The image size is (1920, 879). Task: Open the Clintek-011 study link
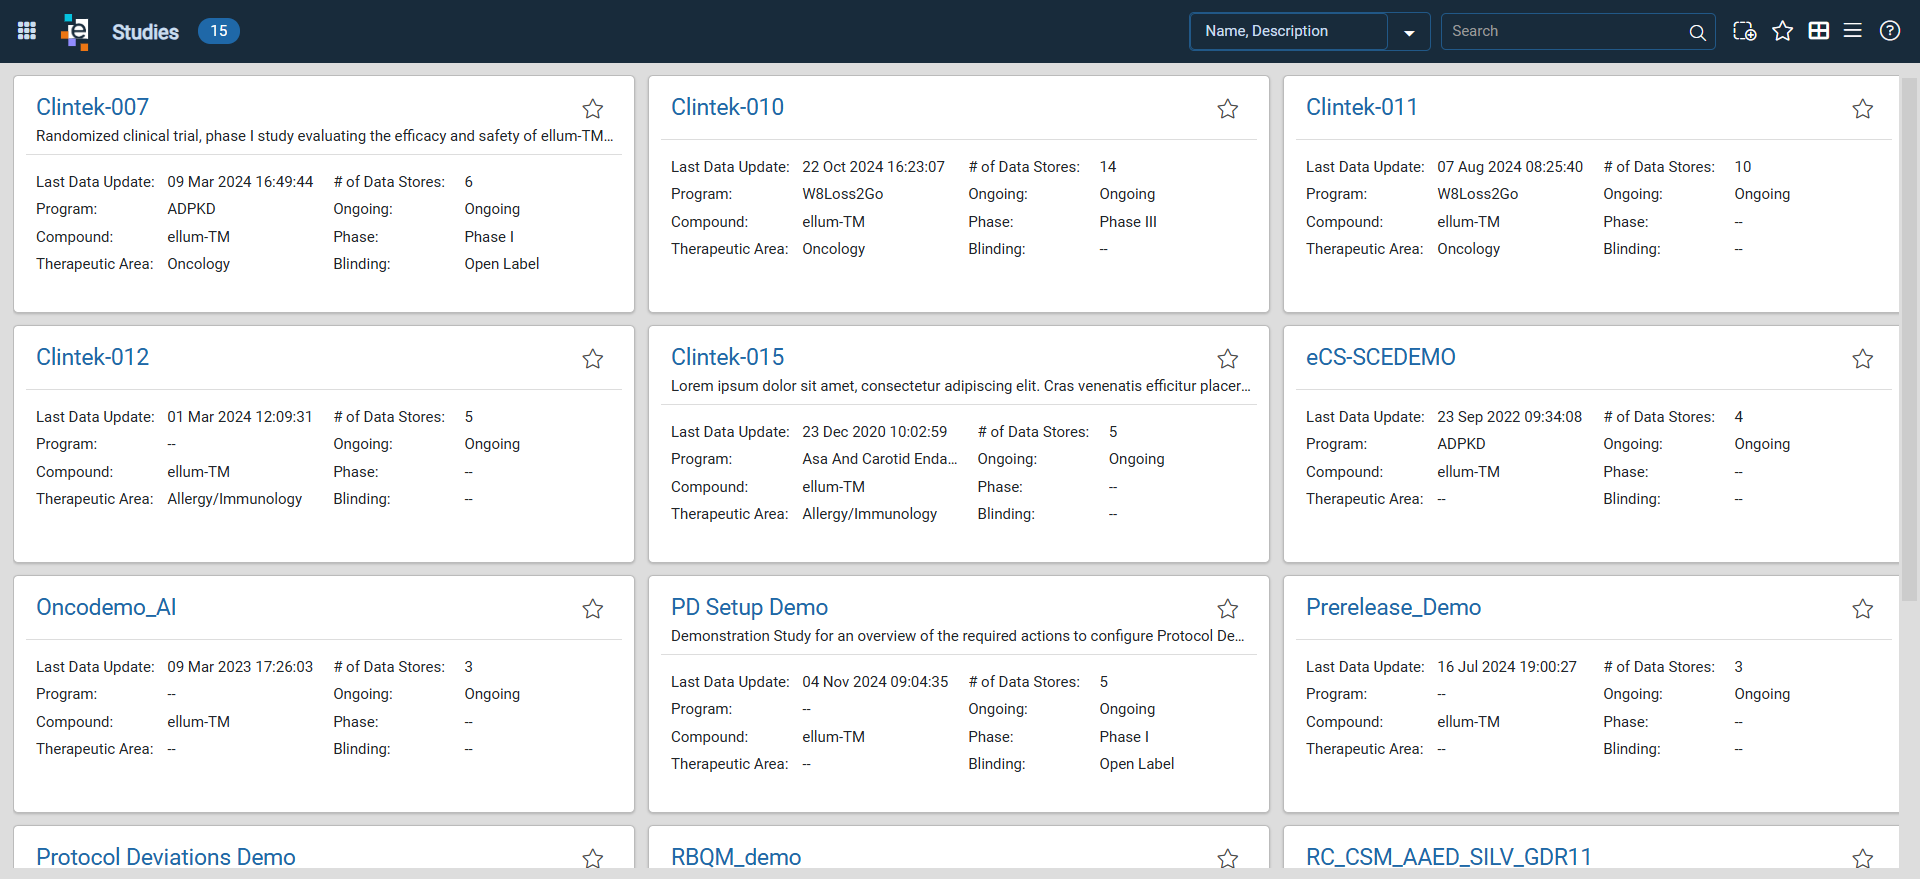tap(1362, 107)
